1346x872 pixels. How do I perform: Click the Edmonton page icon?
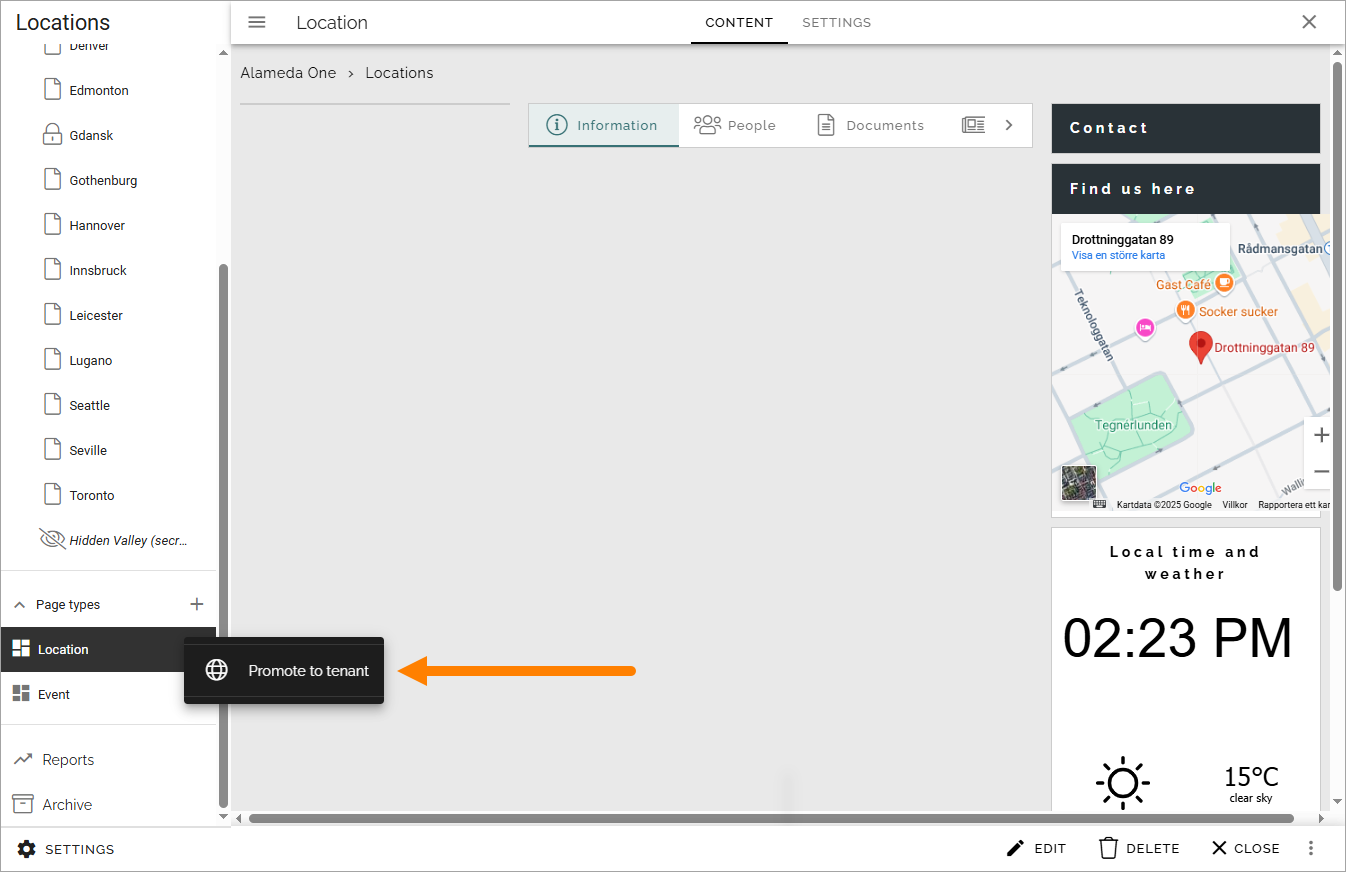click(x=53, y=90)
